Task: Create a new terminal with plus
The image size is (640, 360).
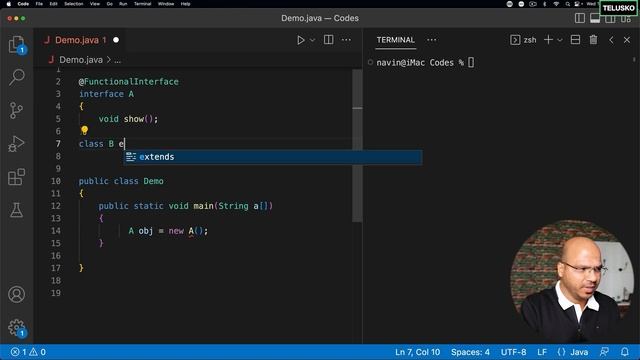Action: [549, 40]
